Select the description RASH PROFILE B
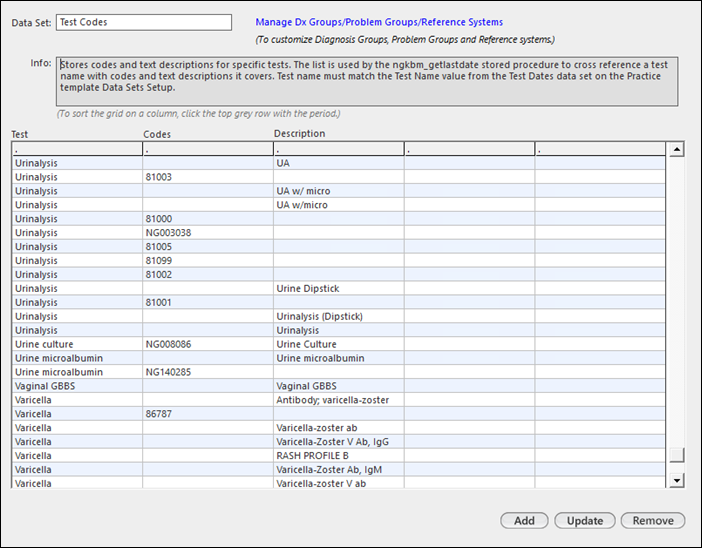The width and height of the screenshot is (702, 548). (x=338, y=455)
